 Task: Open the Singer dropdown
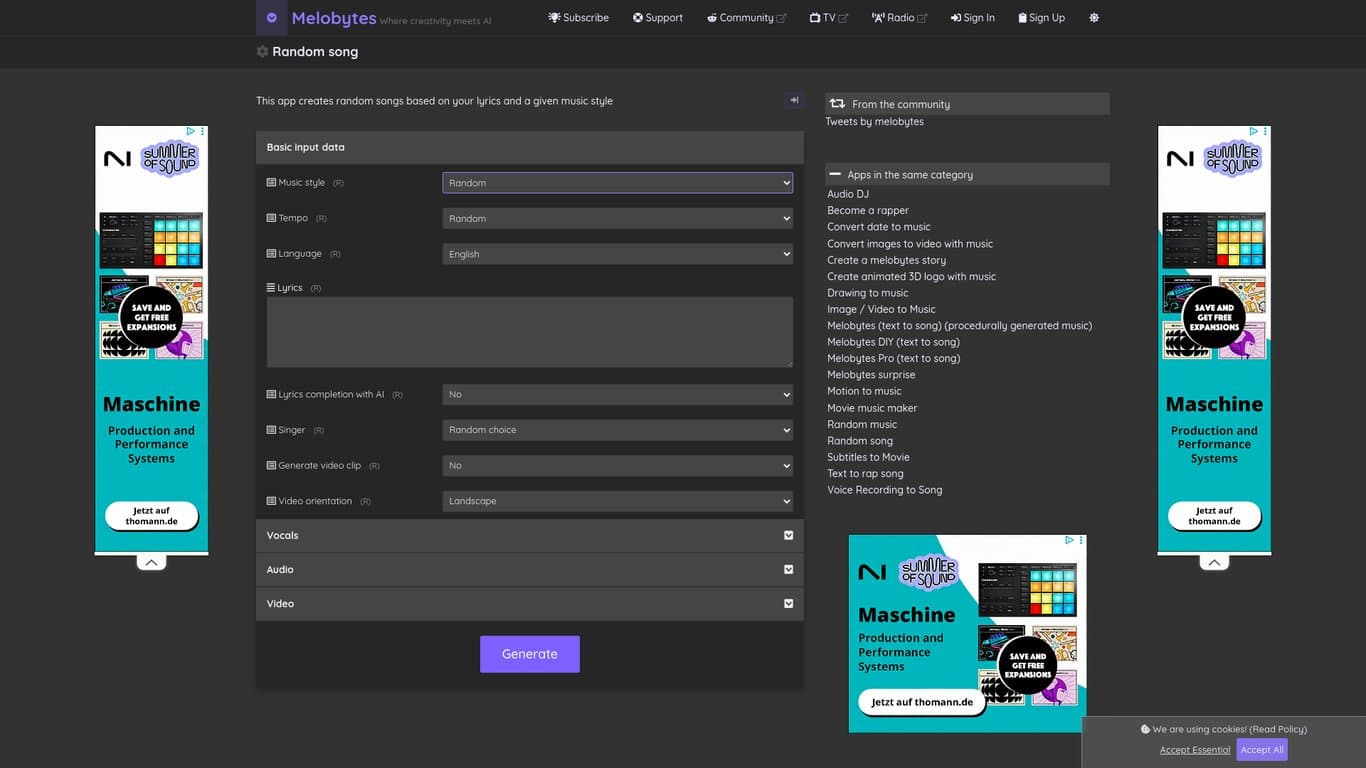(x=617, y=430)
